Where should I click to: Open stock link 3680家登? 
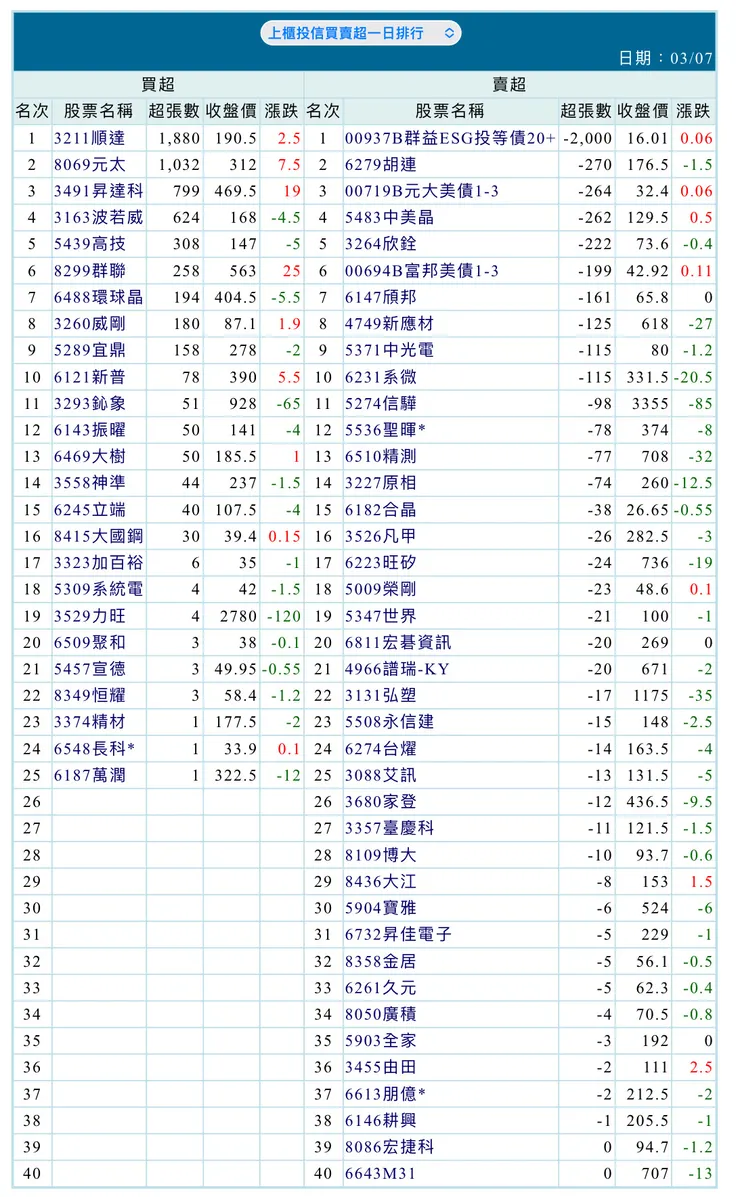click(380, 802)
